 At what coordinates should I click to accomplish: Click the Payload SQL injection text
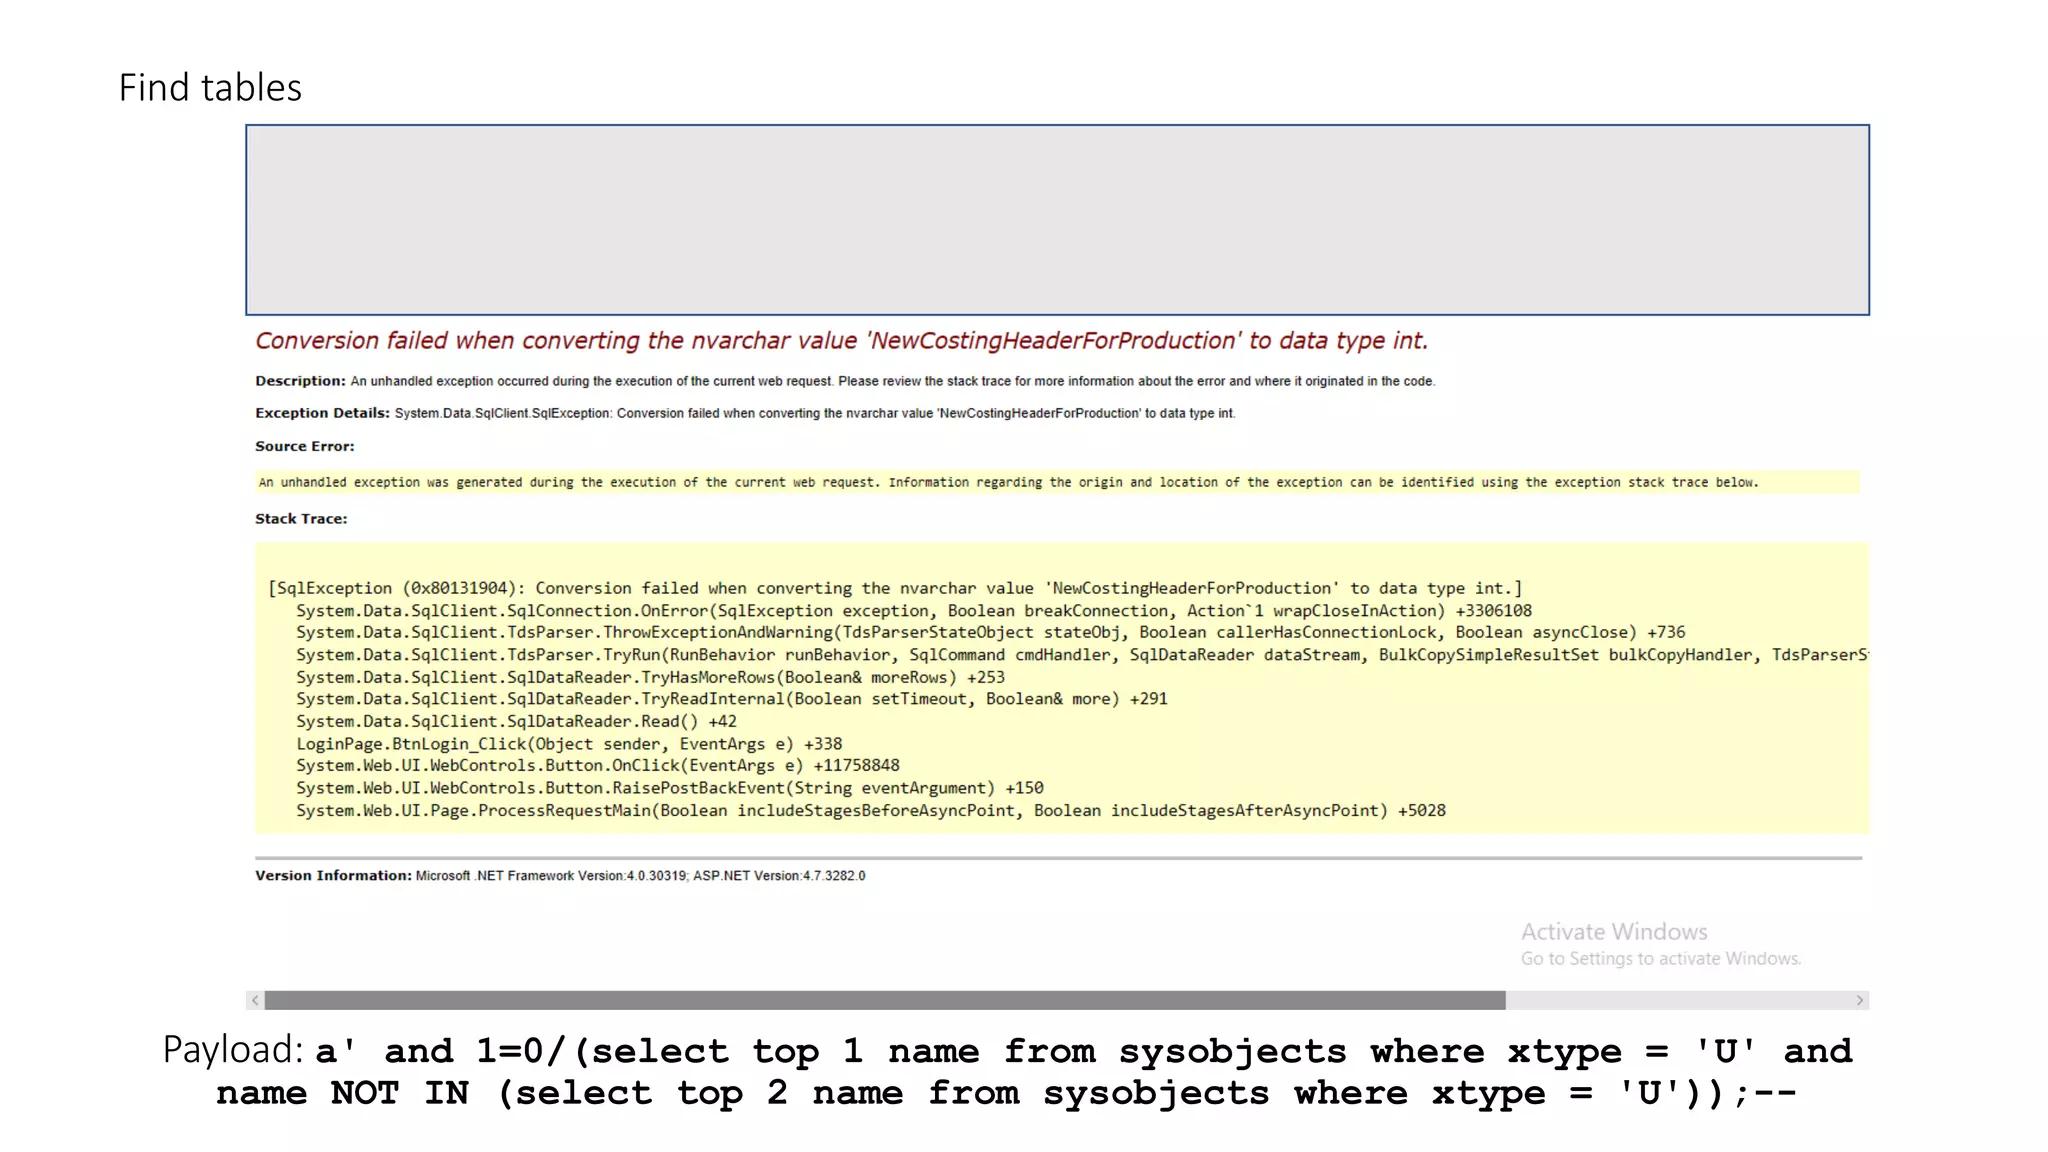point(1008,1072)
